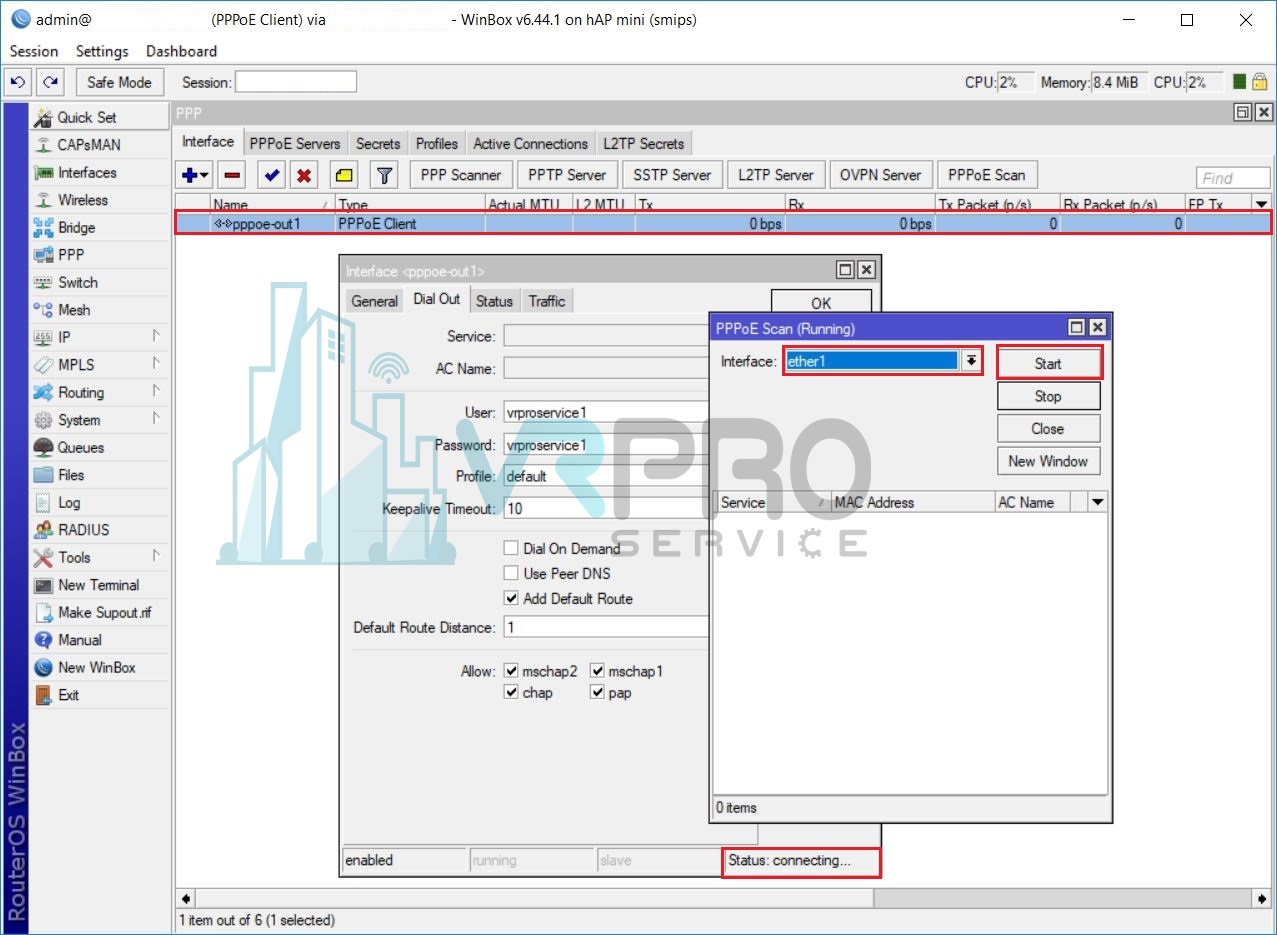Open the Session menu
Screen dimensions: 1277x935
tap(34, 51)
